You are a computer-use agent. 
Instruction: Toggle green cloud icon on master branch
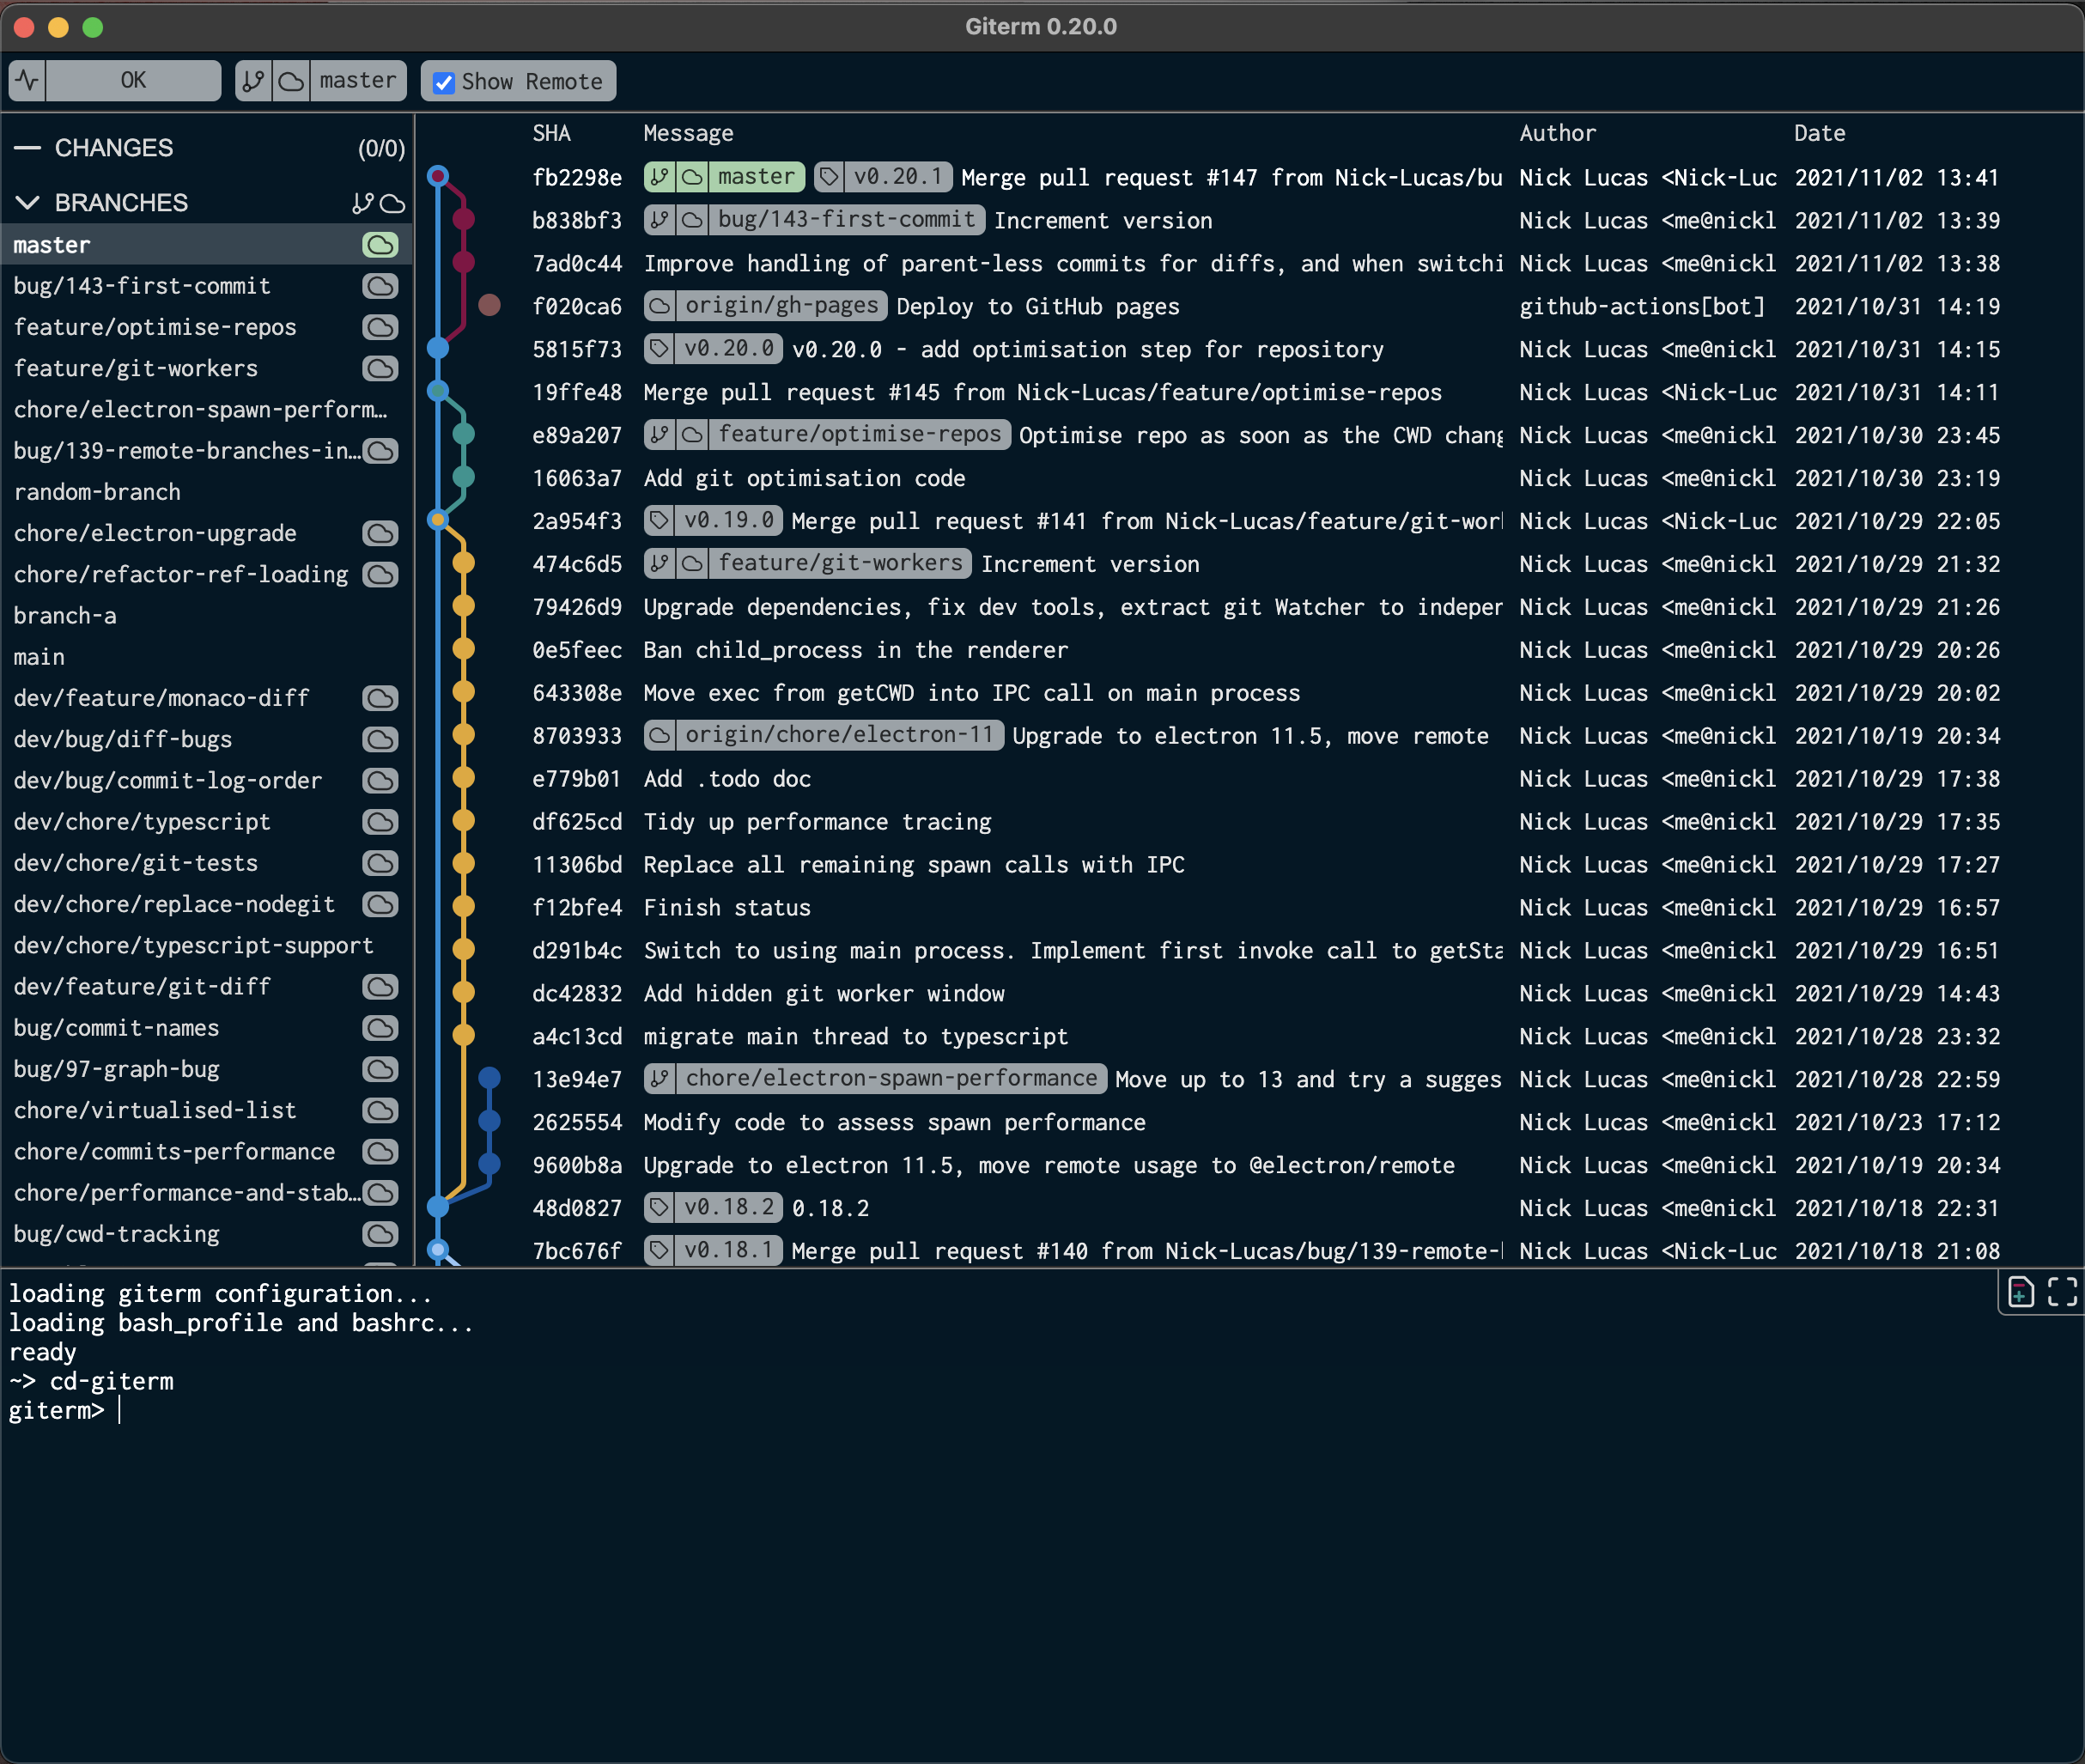click(380, 245)
